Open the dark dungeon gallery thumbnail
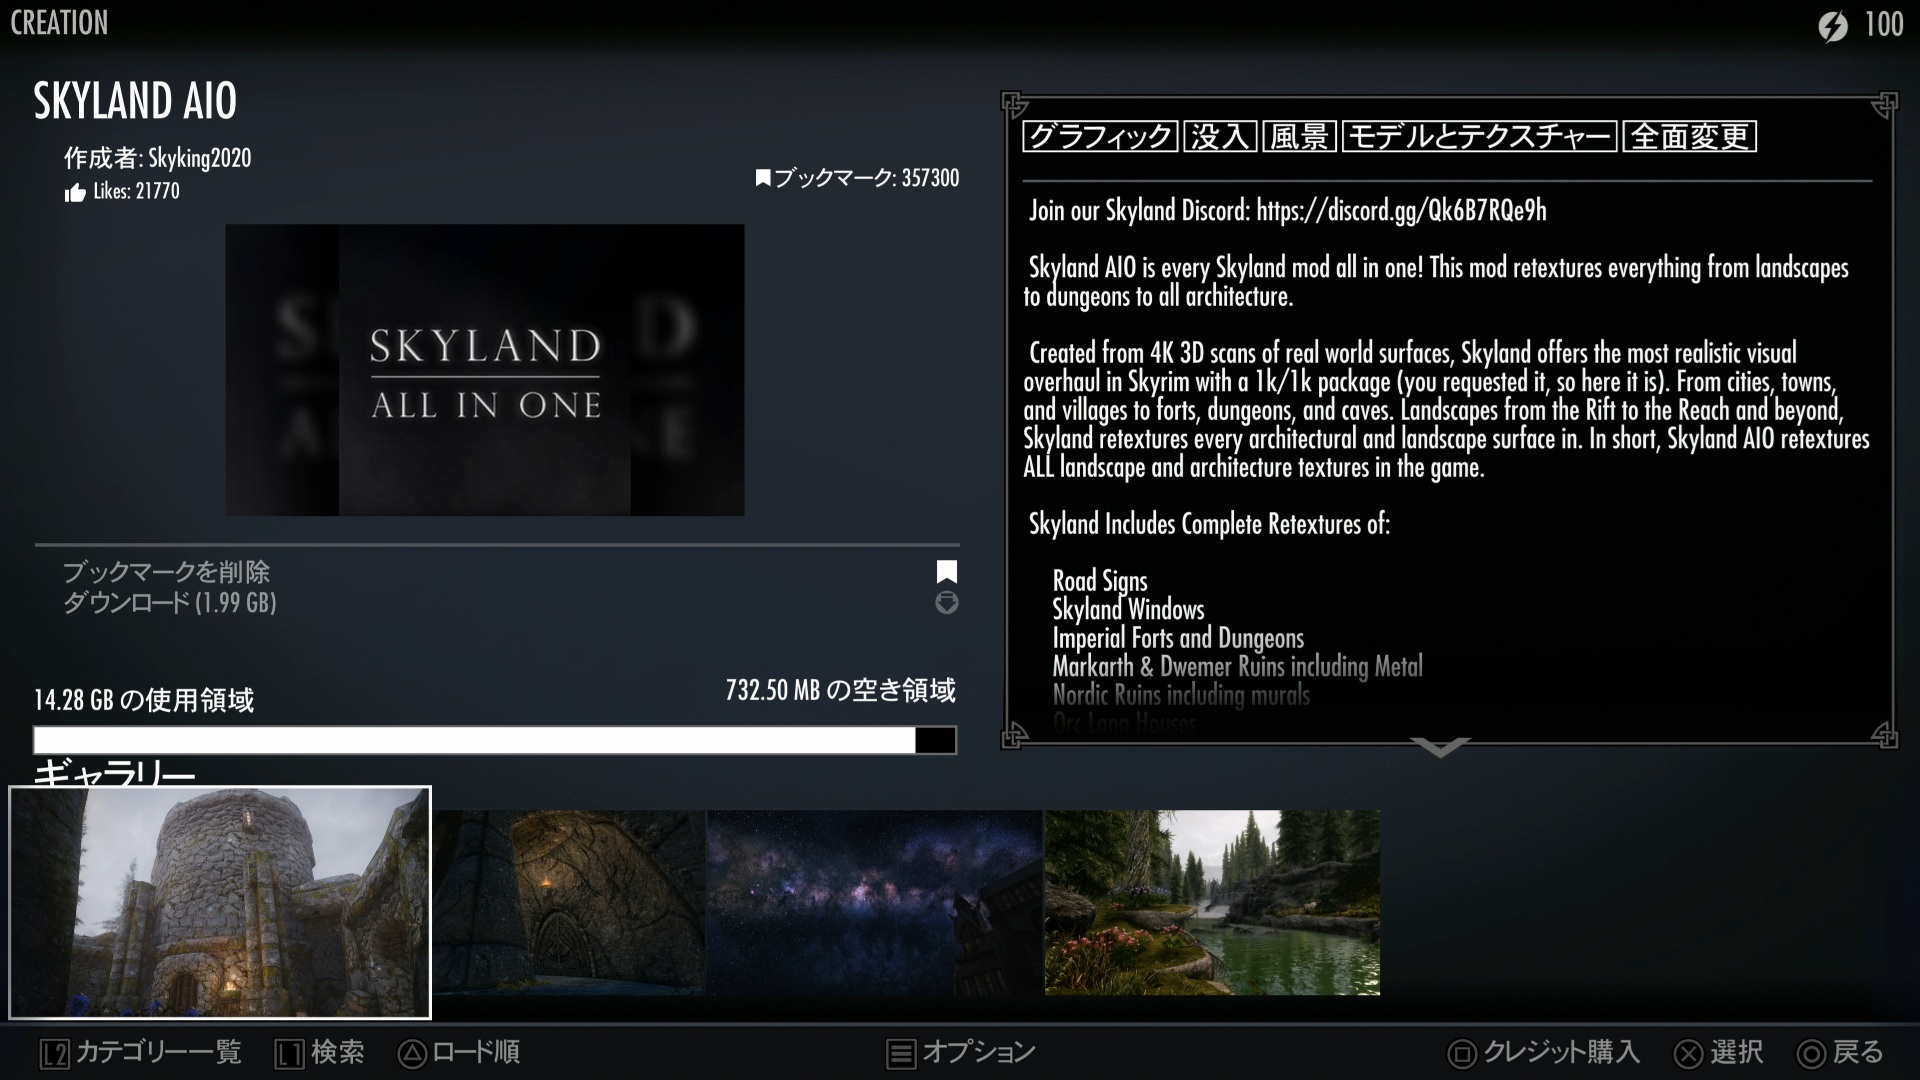The width and height of the screenshot is (1920, 1080). coord(569,903)
